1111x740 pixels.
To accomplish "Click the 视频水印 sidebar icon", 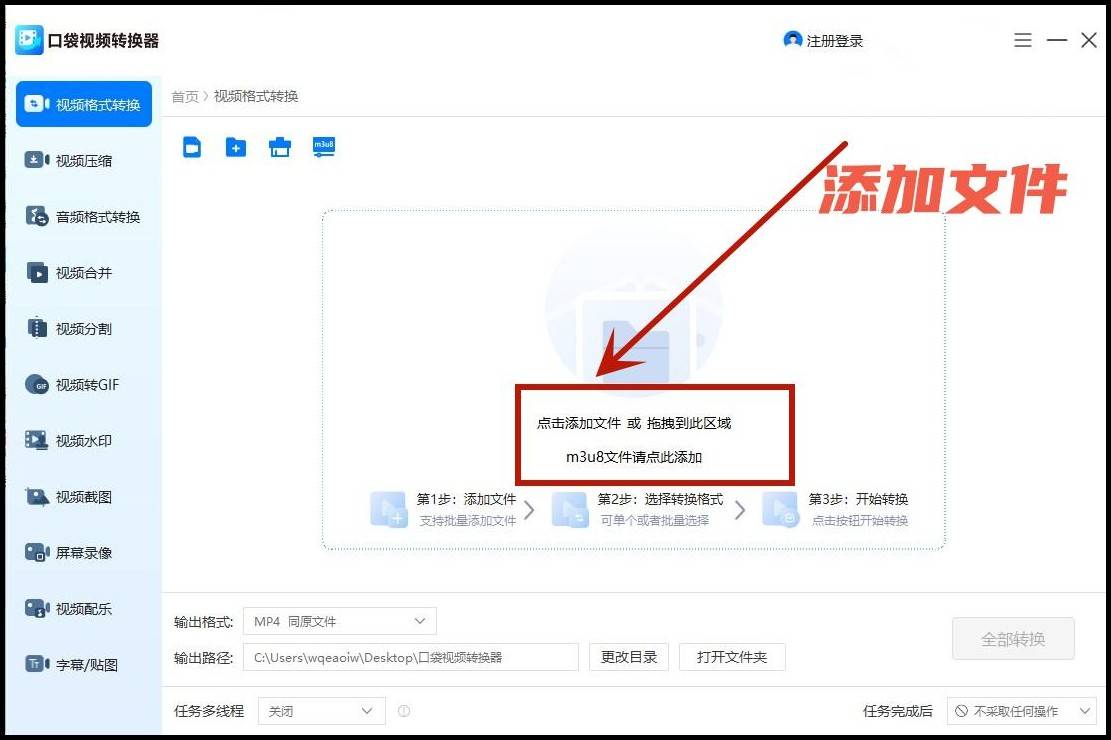I will pyautogui.click(x=36, y=440).
